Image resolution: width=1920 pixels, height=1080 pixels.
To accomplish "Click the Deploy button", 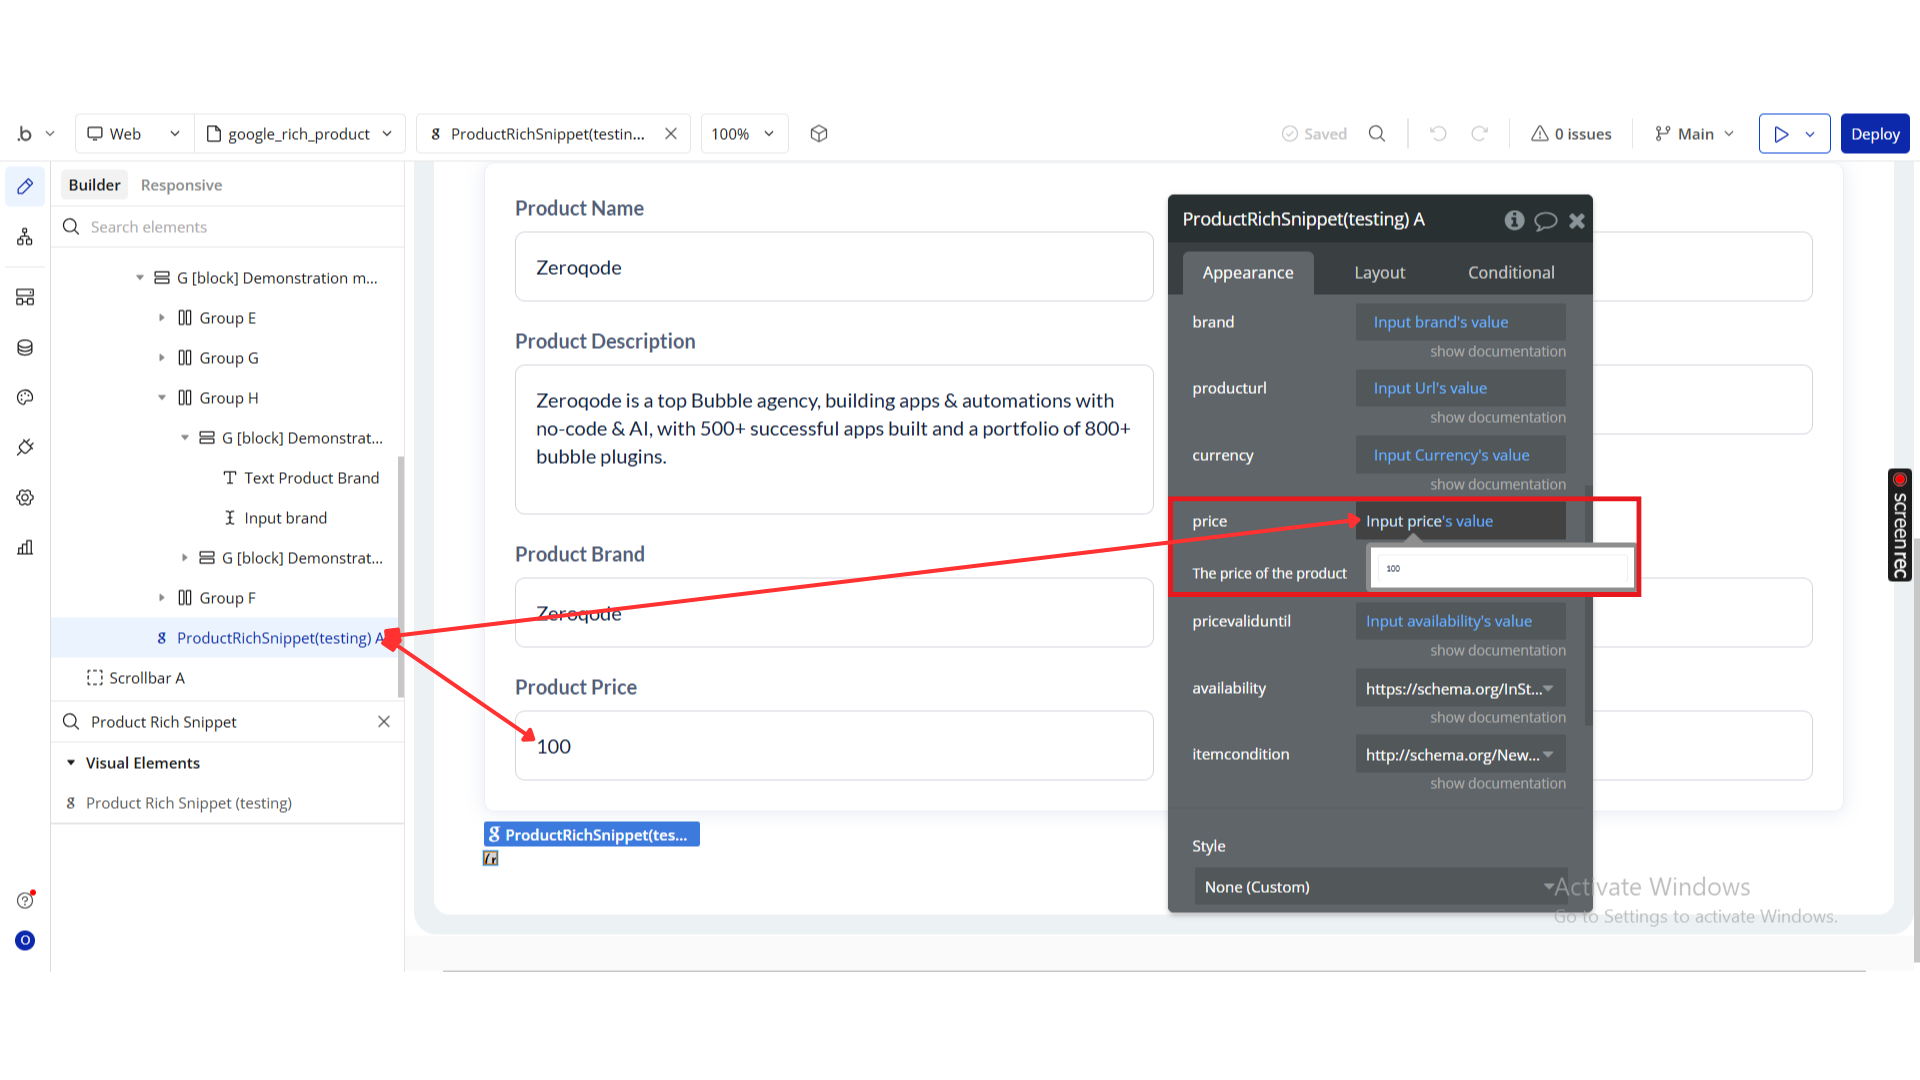I will [x=1874, y=134].
